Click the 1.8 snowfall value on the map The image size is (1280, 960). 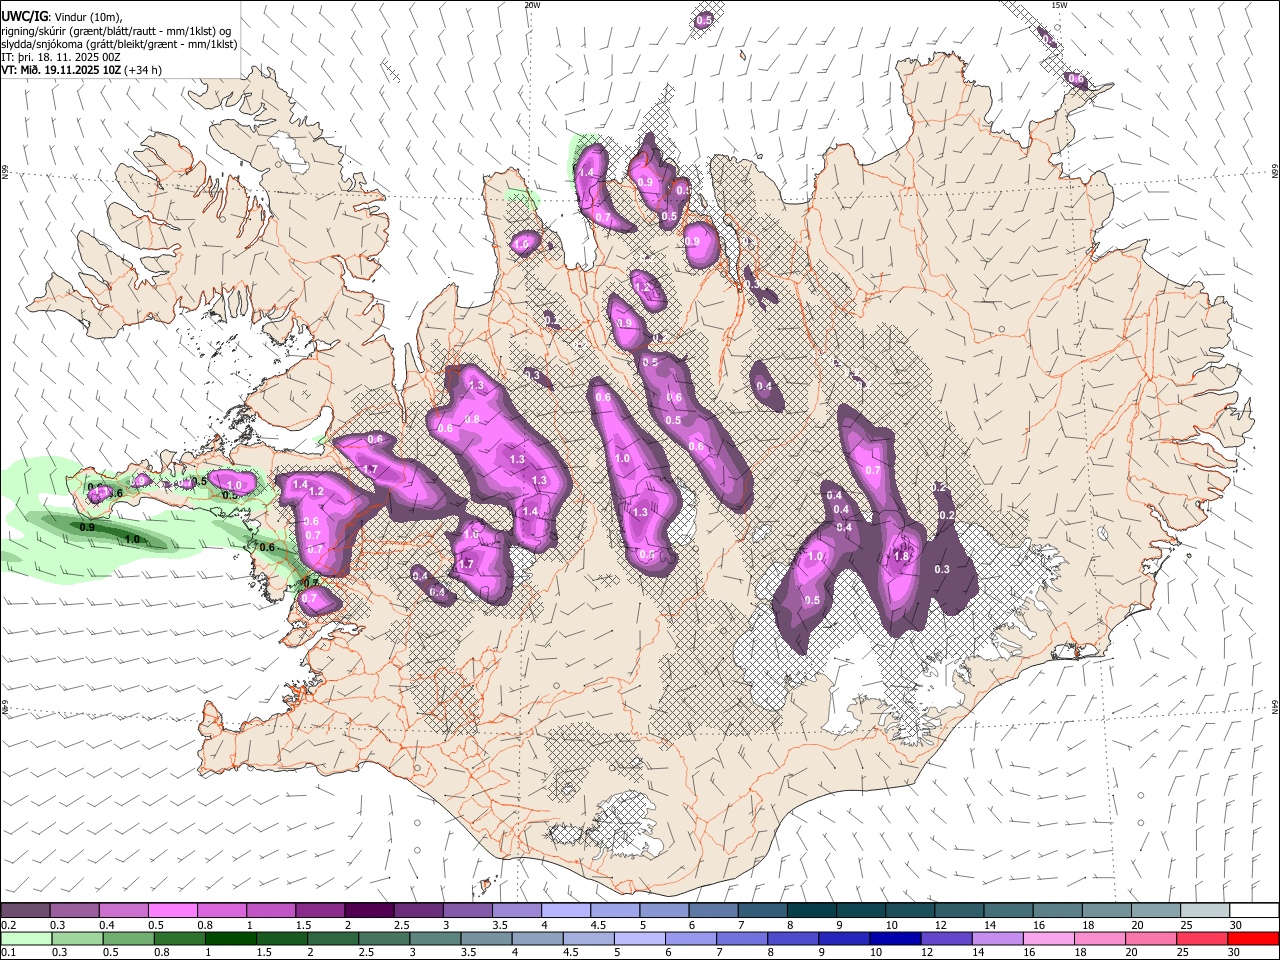(x=901, y=557)
